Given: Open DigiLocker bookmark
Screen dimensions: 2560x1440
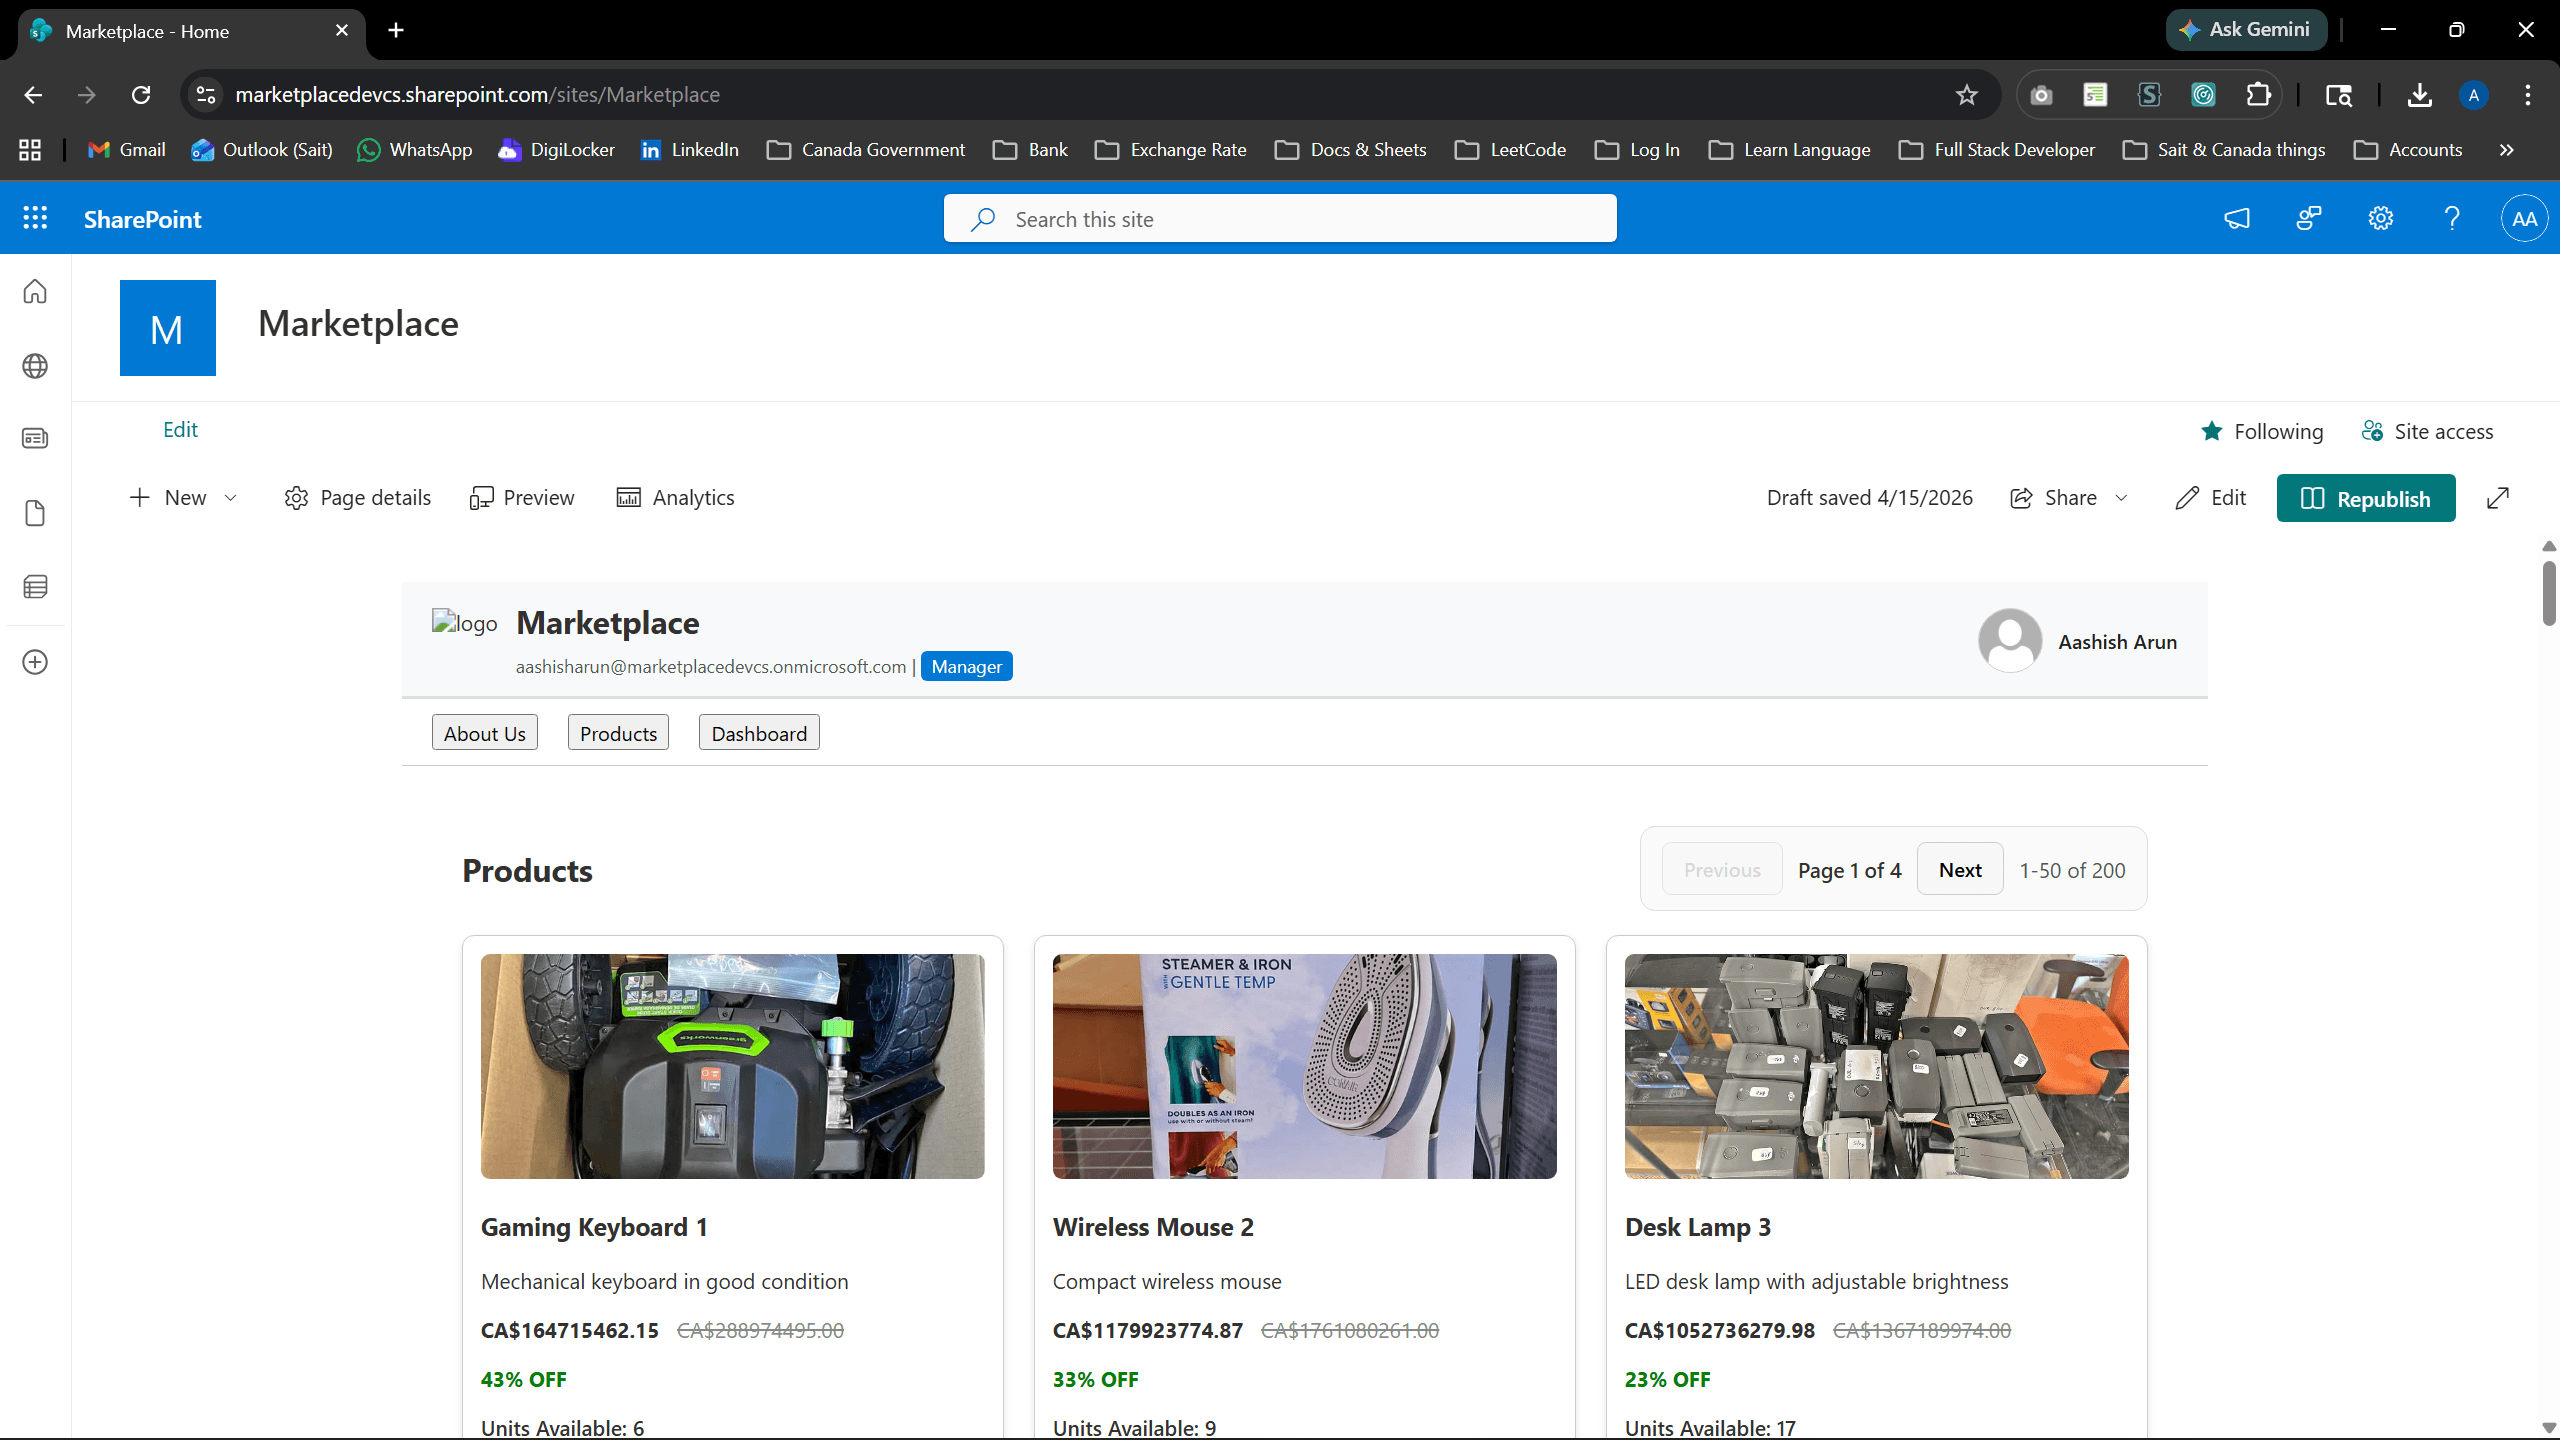Looking at the screenshot, I should coord(557,150).
